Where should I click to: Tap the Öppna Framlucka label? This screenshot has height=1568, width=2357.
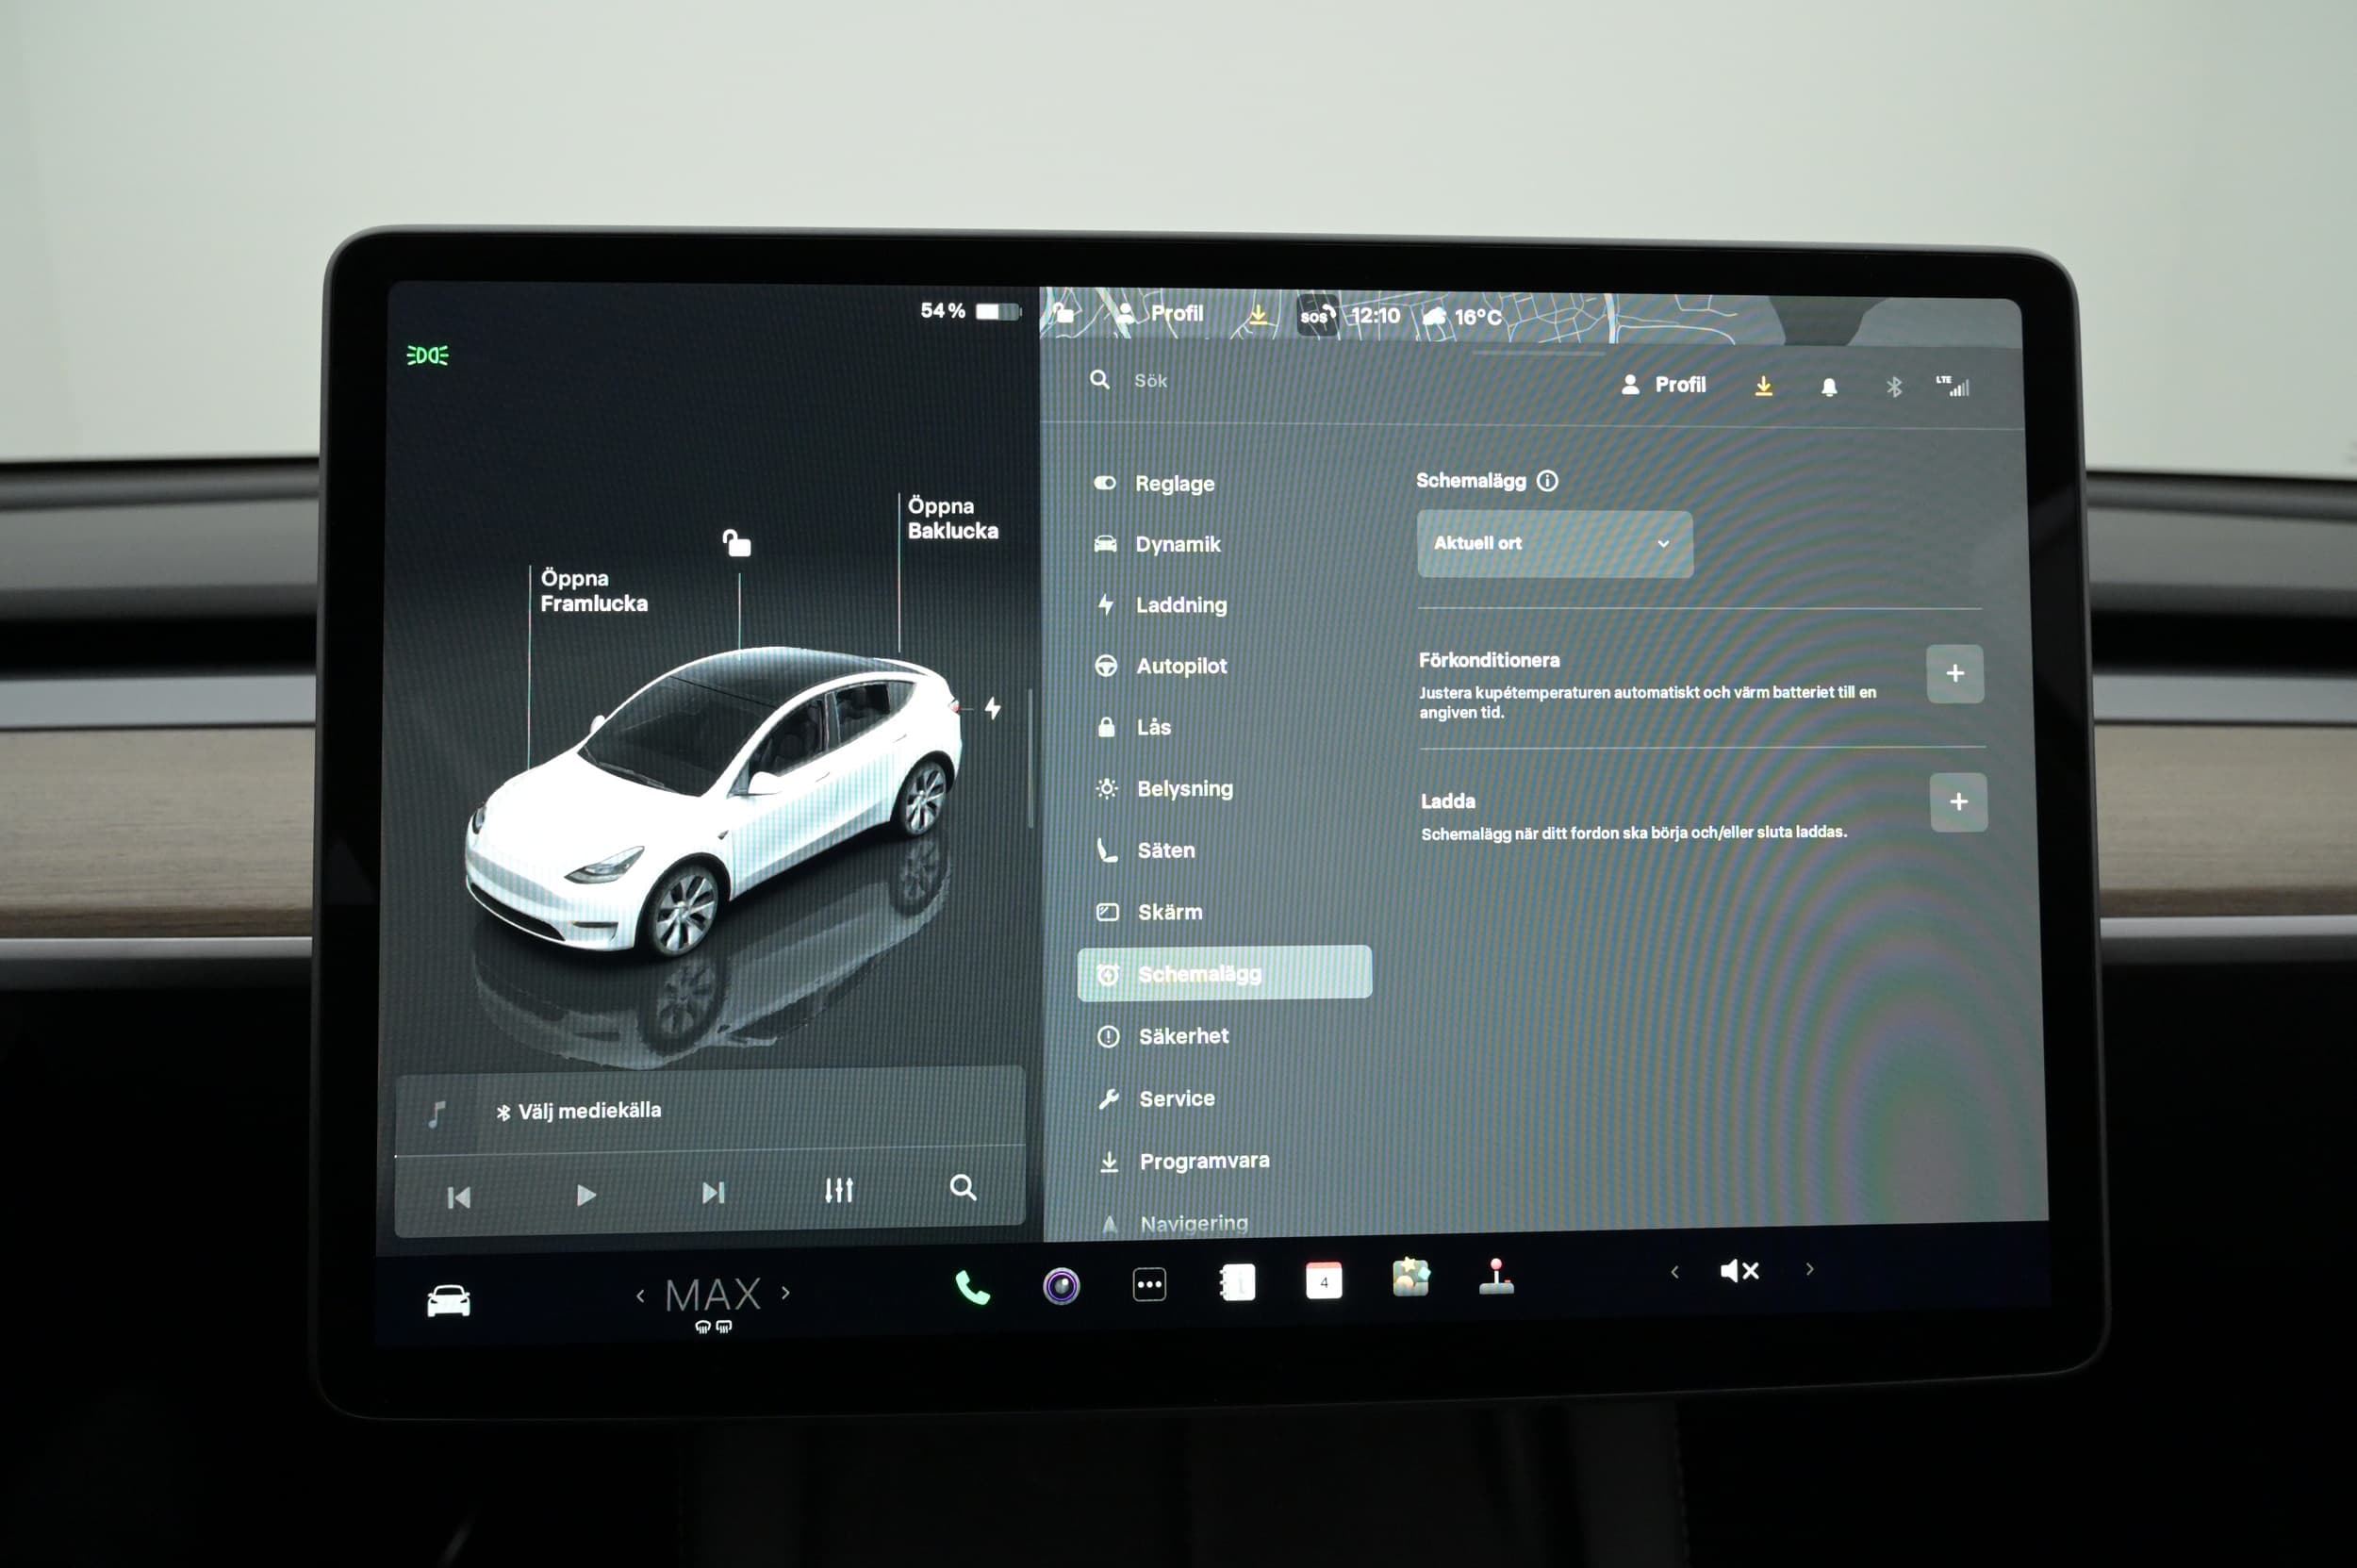pos(593,591)
